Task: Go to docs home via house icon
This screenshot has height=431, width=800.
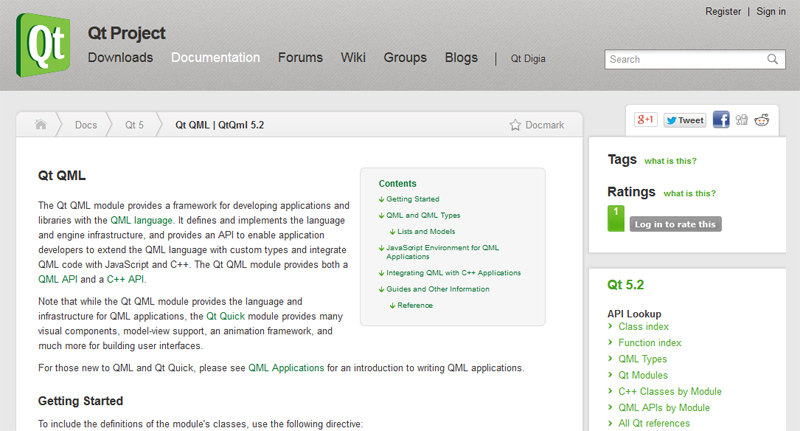Action: 41,125
